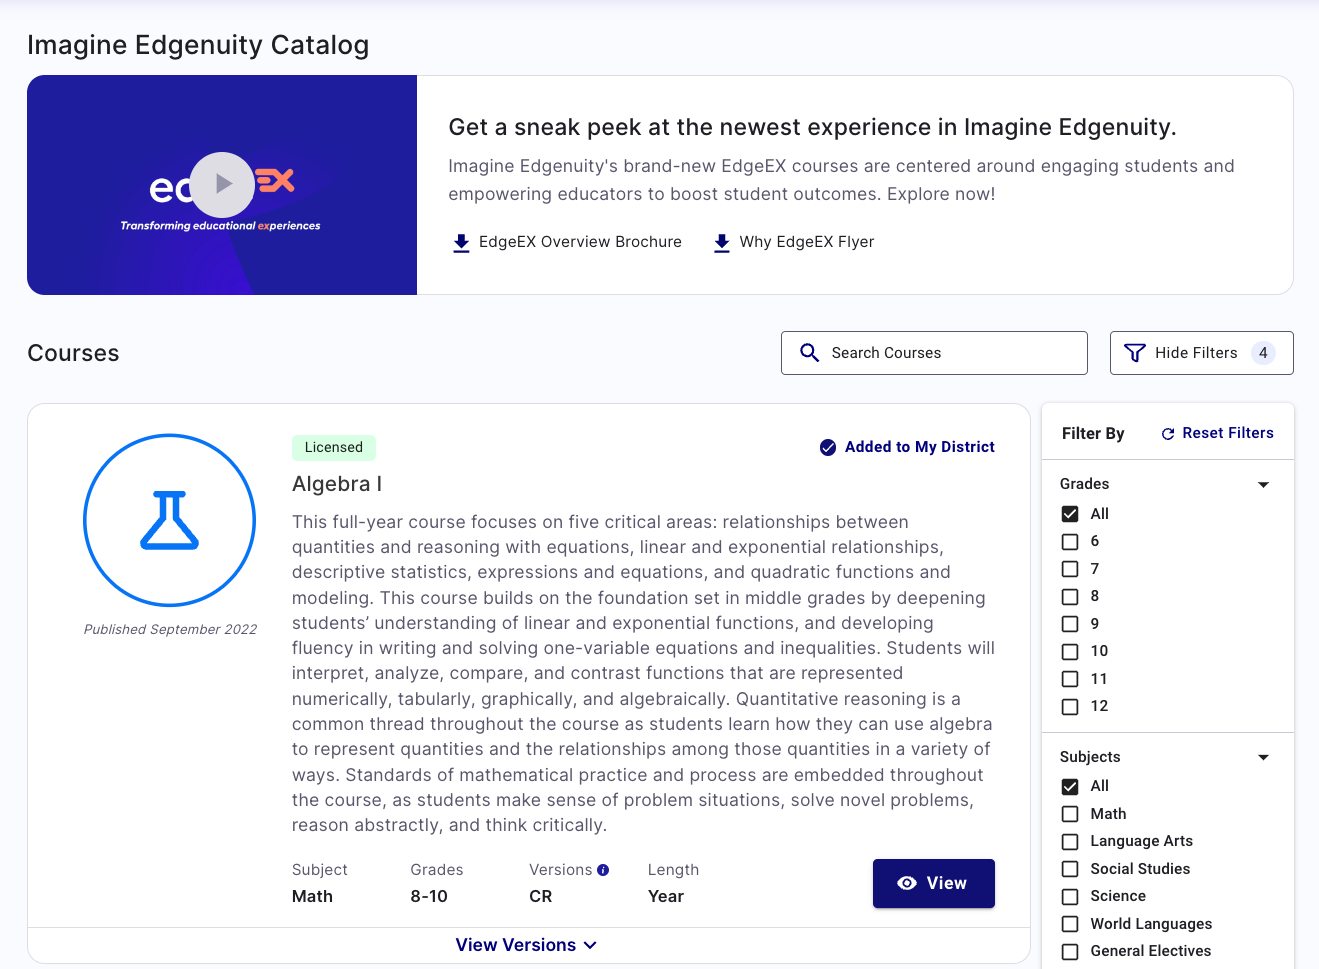Screen dimensions: 1319x969
Task: Expand View Versions for Algebra I
Action: [x=527, y=944]
